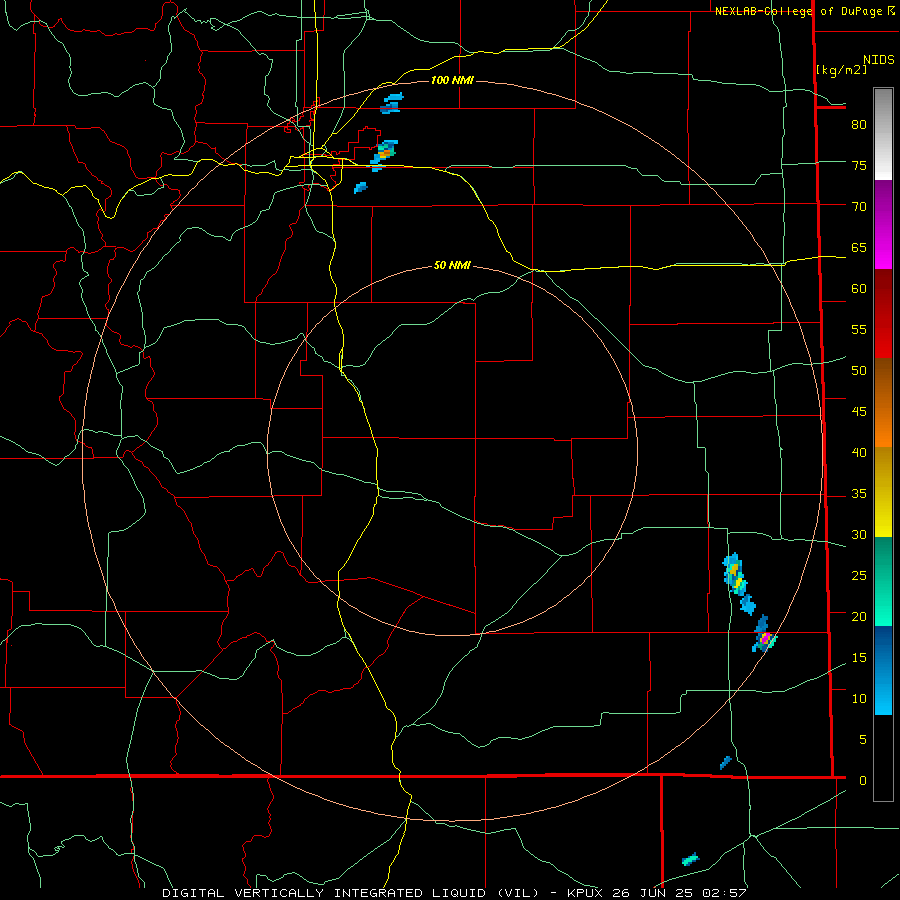Click the storm cell with magenta core
The image size is (900, 900).
click(764, 639)
